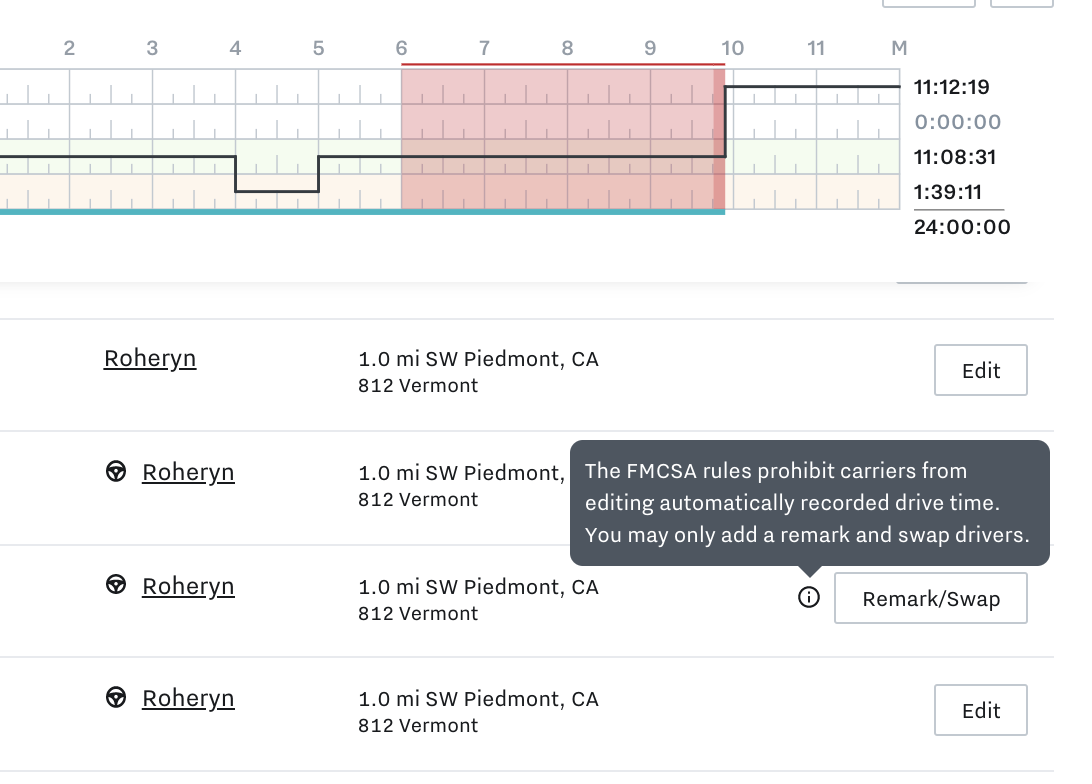This screenshot has height=784, width=1092.
Task: Select the red violation region on graph
Action: click(x=563, y=137)
